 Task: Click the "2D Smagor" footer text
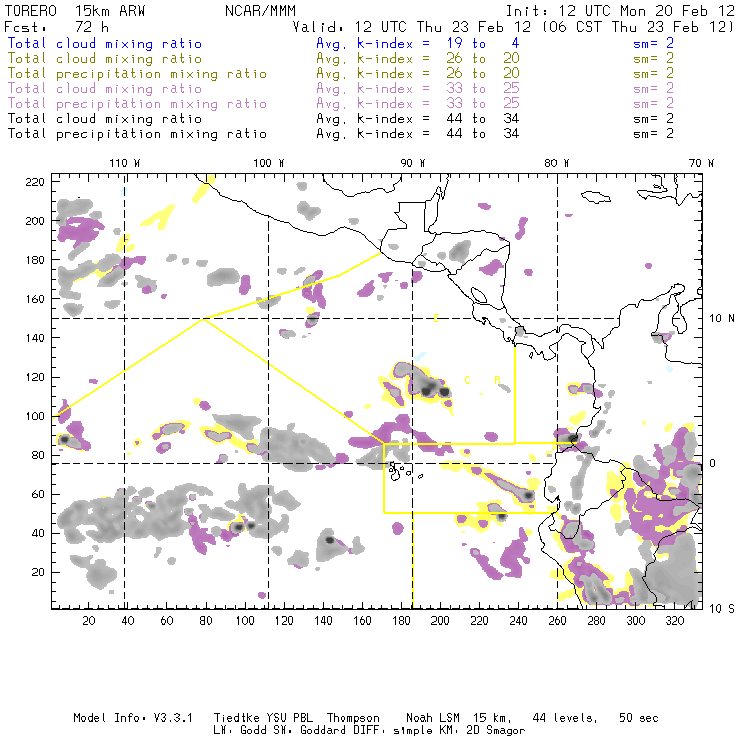(x=496, y=731)
